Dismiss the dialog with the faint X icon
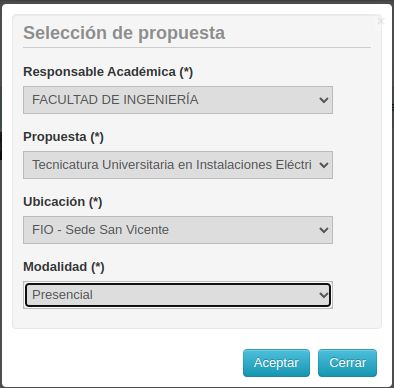The image size is (394, 388). click(381, 21)
